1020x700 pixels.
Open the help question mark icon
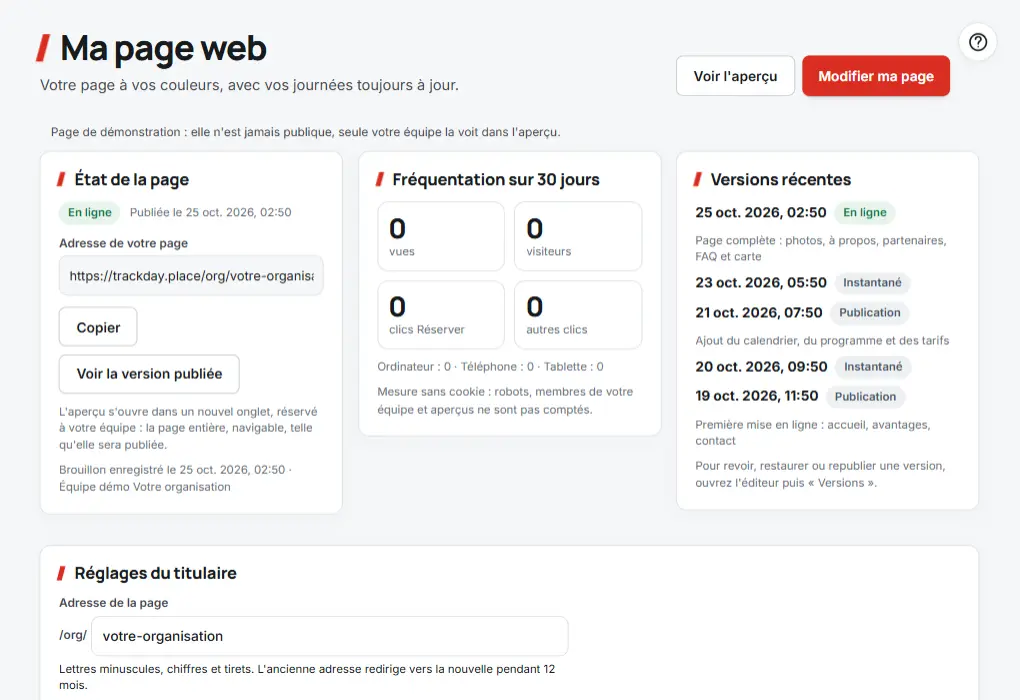tap(978, 42)
